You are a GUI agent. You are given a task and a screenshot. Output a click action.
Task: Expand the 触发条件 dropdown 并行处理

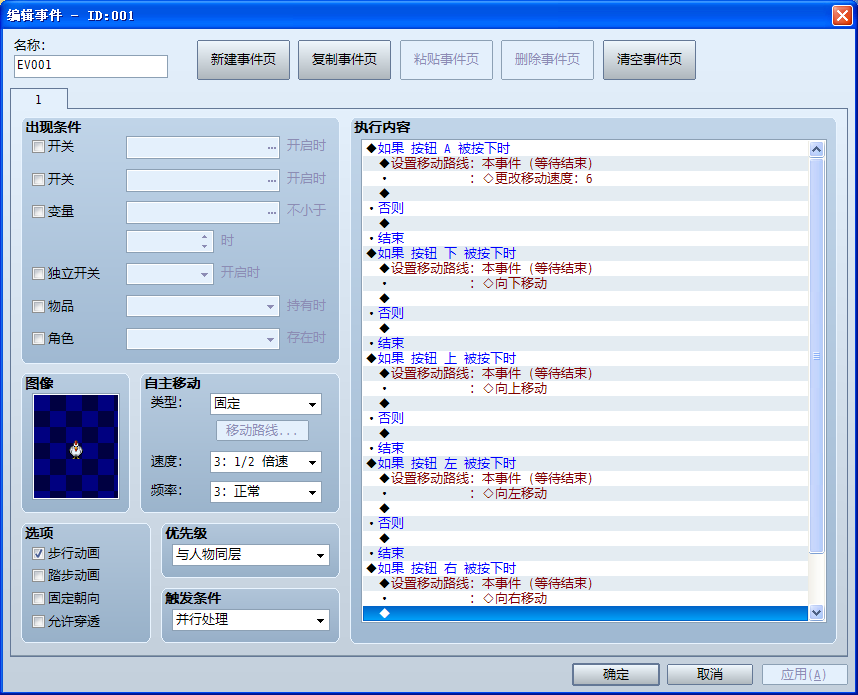point(251,620)
